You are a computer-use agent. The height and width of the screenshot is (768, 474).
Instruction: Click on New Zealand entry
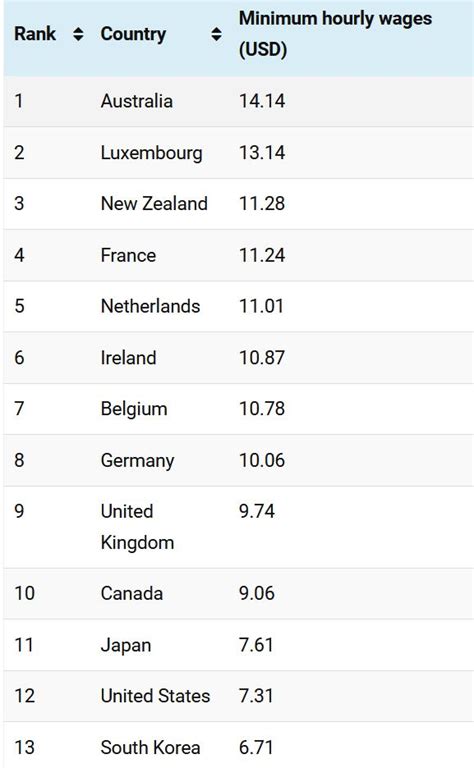click(x=154, y=203)
